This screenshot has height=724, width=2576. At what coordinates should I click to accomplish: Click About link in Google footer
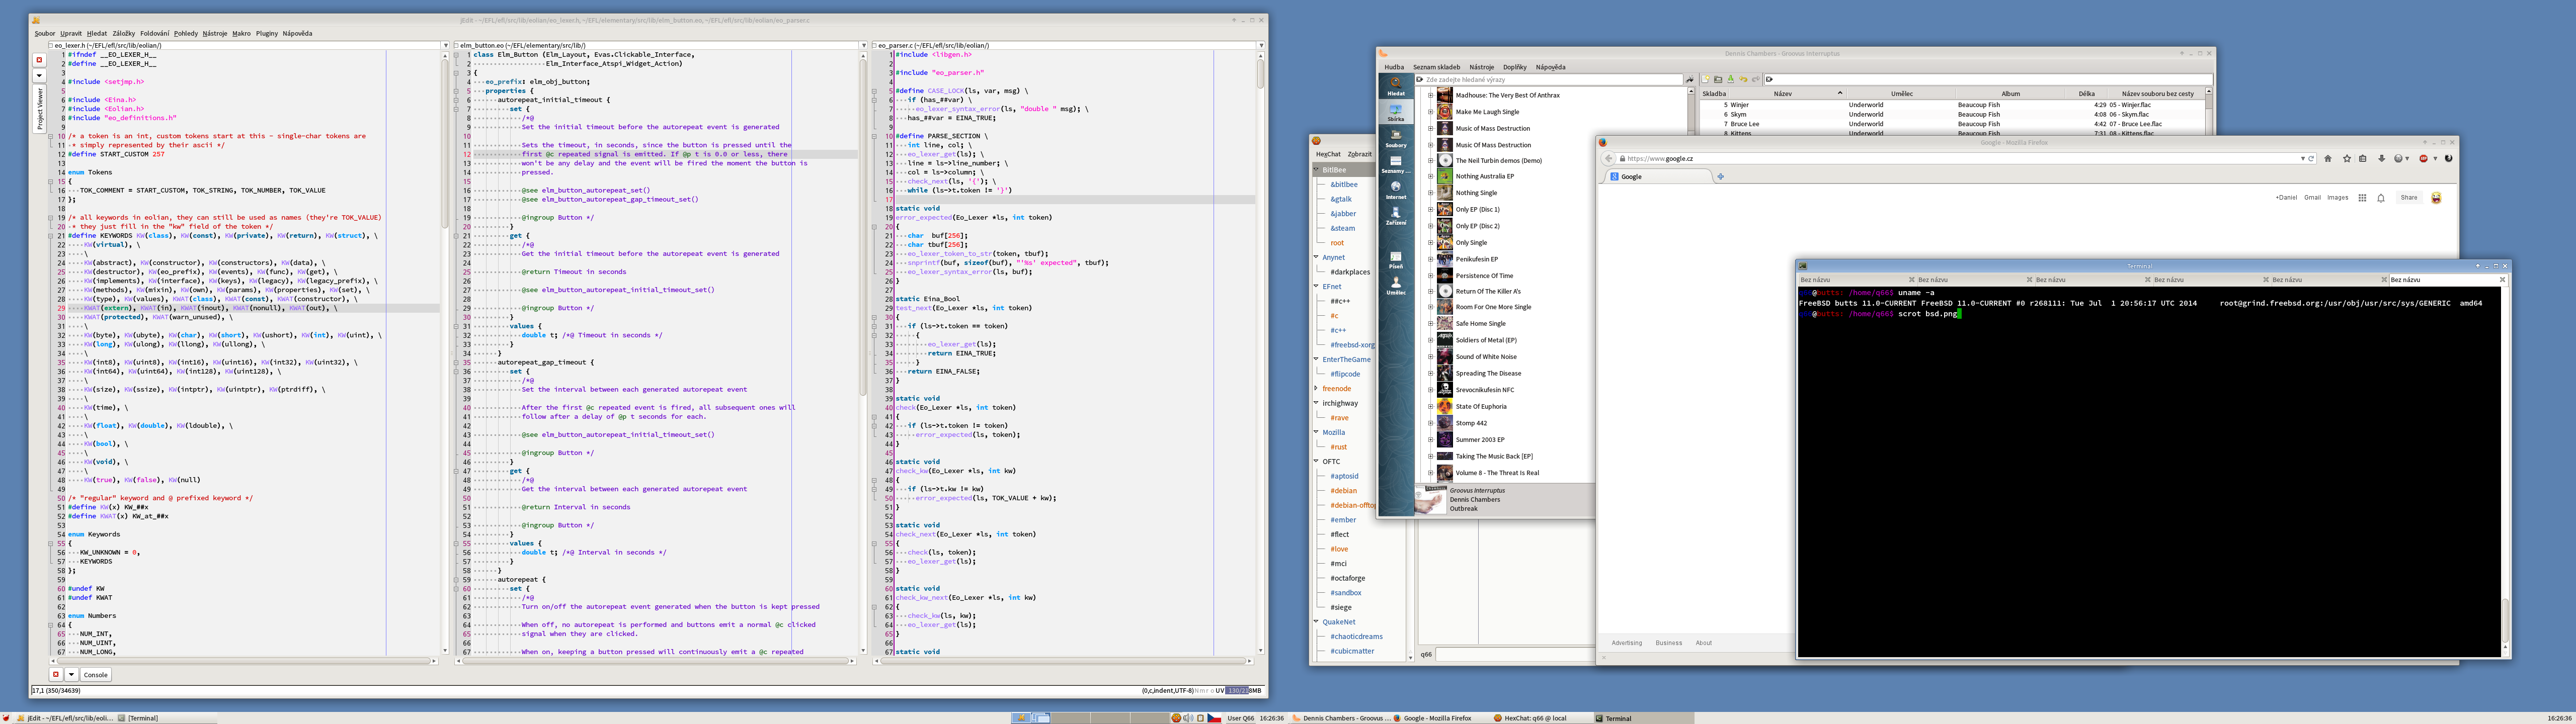point(1703,643)
